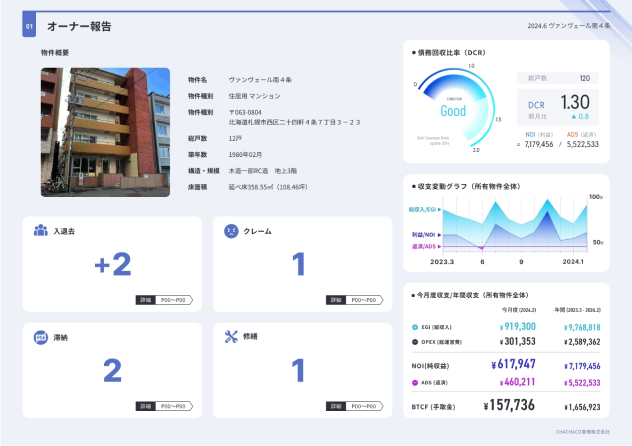
Task: Click the 入退去 people icon
Action: (x=41, y=230)
